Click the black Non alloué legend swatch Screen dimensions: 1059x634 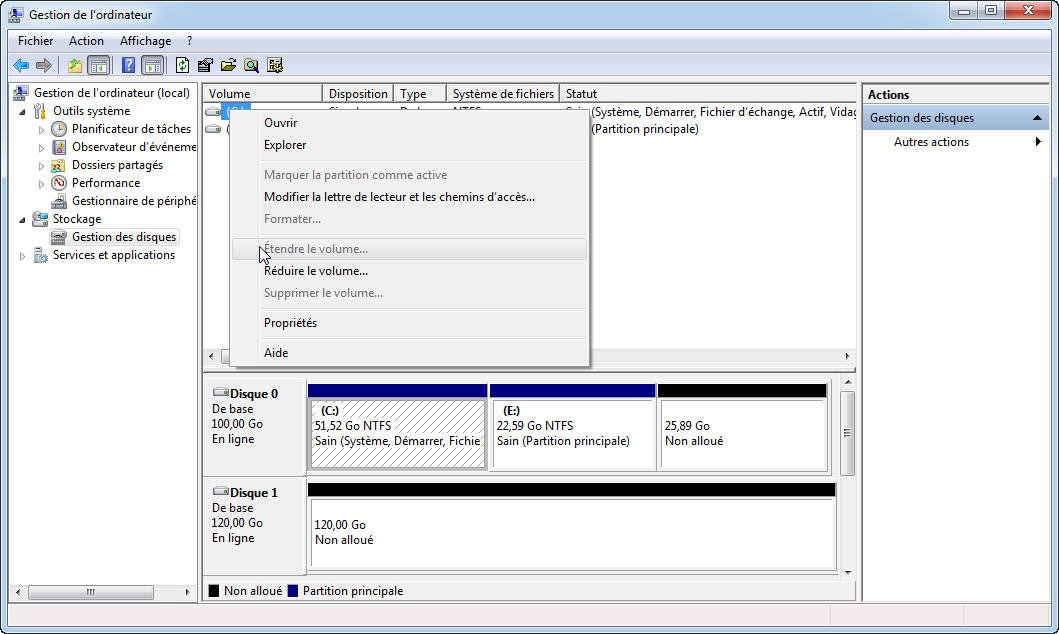coord(214,591)
